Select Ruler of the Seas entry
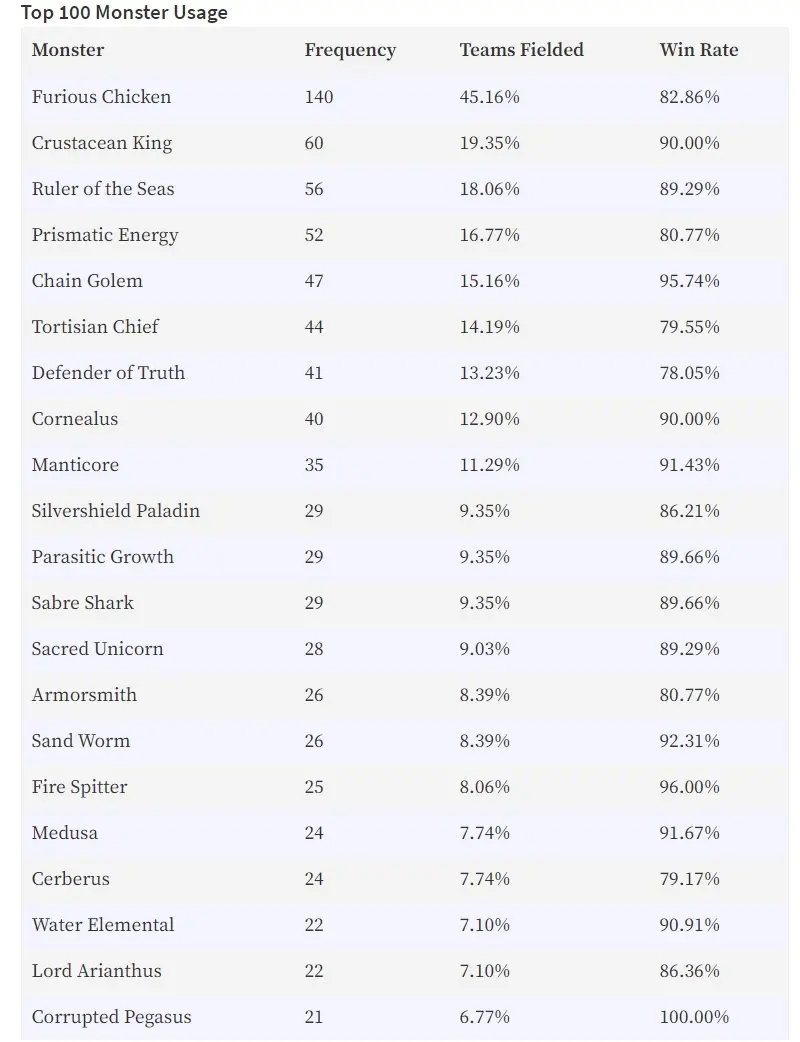This screenshot has height=1042, width=800. 103,189
